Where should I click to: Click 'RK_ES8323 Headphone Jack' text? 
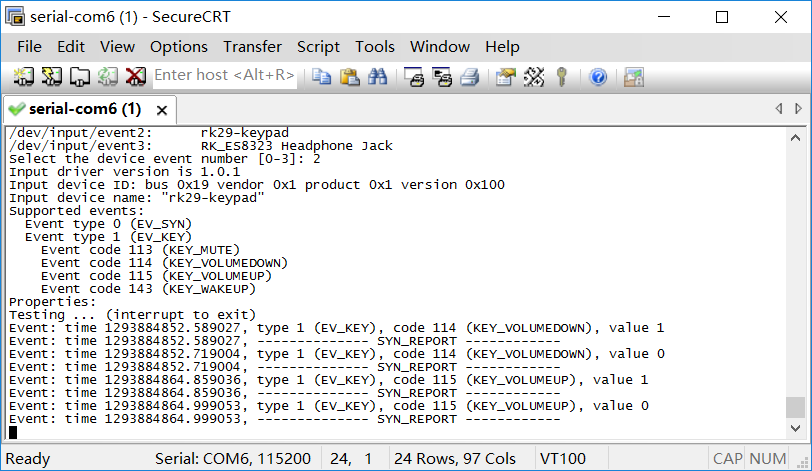click(x=296, y=146)
